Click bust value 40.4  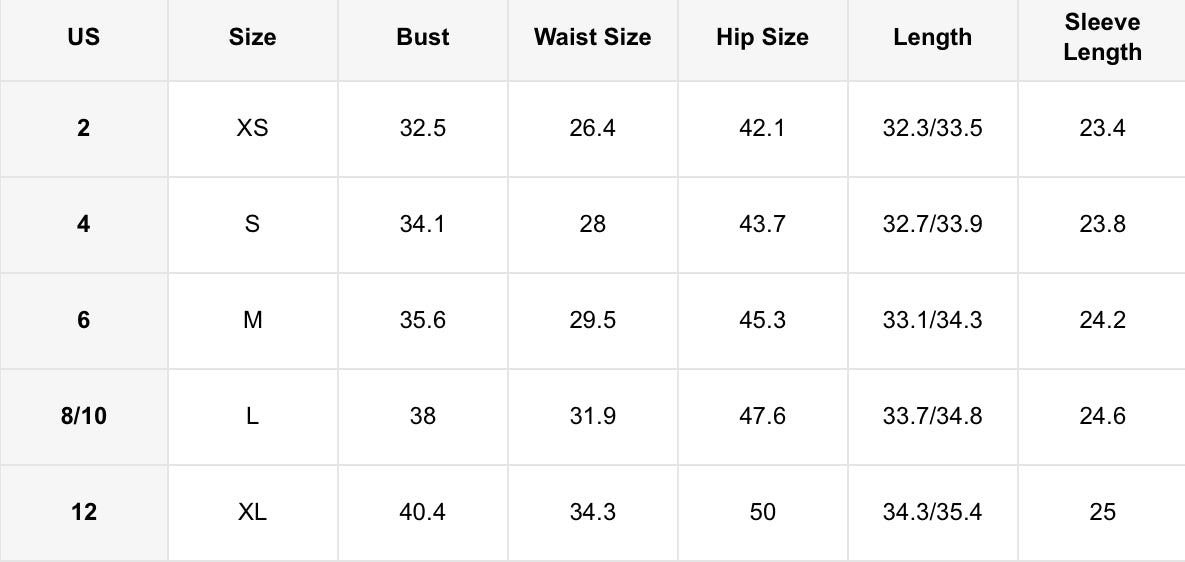[423, 512]
